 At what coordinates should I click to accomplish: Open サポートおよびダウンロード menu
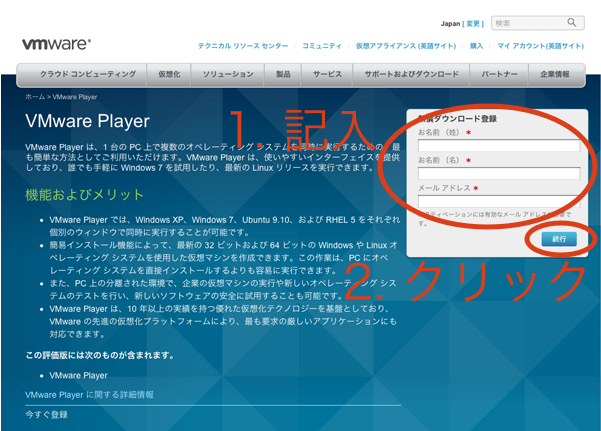(x=411, y=74)
